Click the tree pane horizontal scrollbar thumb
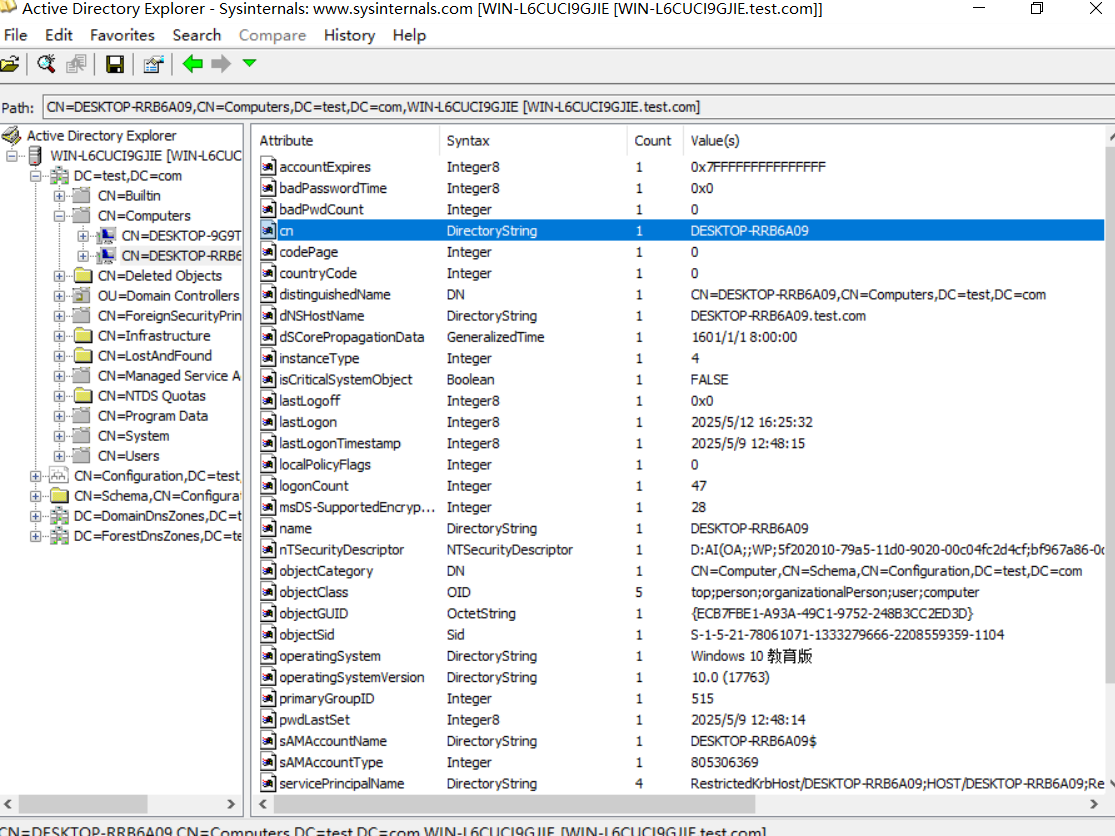Image resolution: width=1115 pixels, height=836 pixels. click(82, 804)
